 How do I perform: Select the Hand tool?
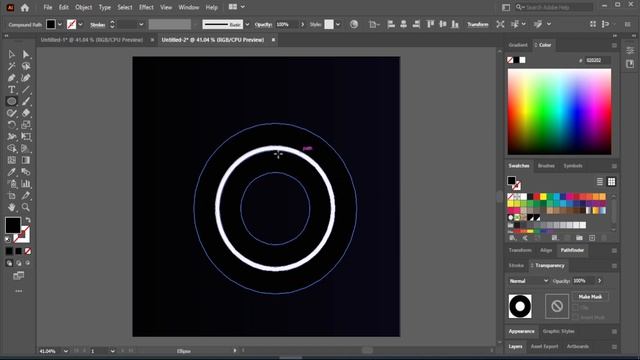click(11, 207)
